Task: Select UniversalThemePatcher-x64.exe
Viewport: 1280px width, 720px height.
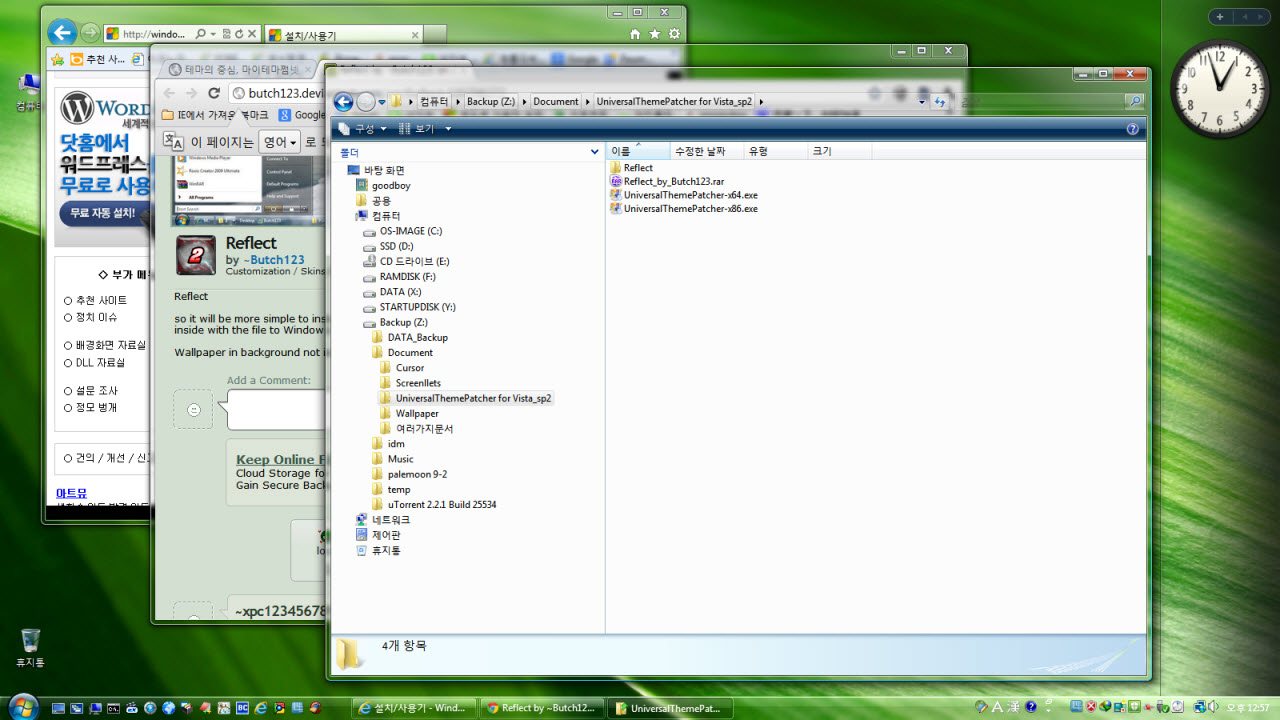Action: (683, 195)
